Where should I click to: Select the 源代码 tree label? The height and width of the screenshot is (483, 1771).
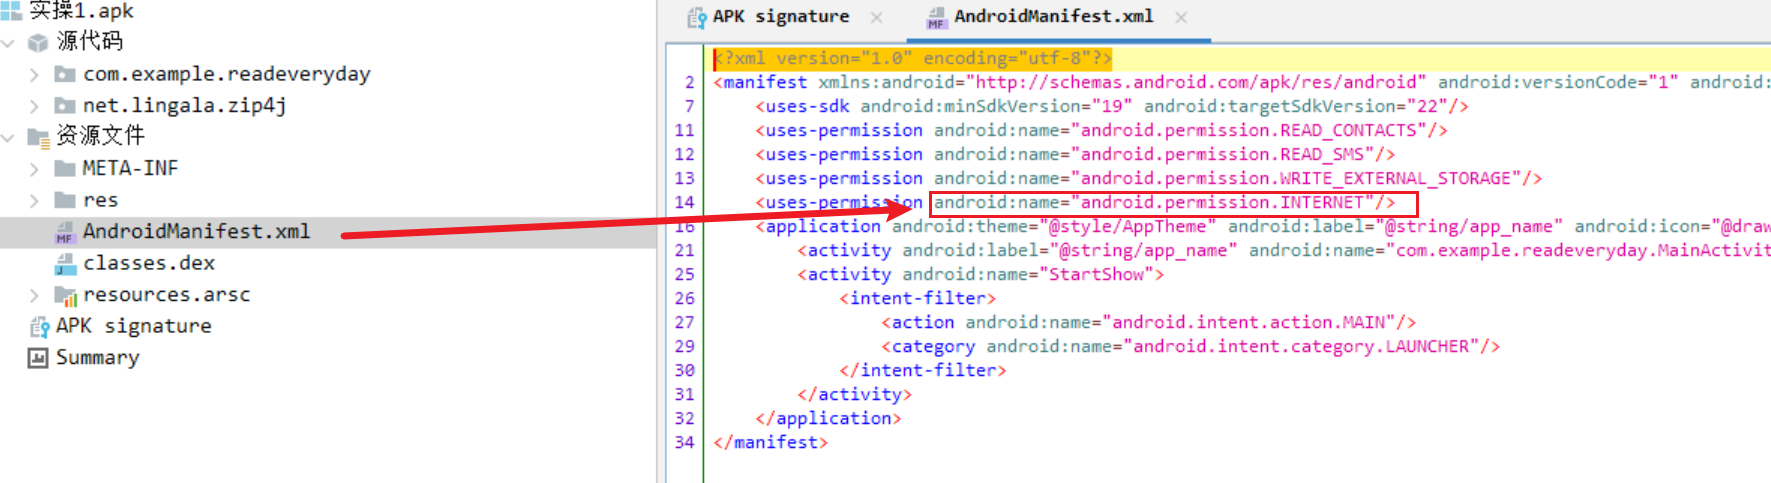(89, 42)
